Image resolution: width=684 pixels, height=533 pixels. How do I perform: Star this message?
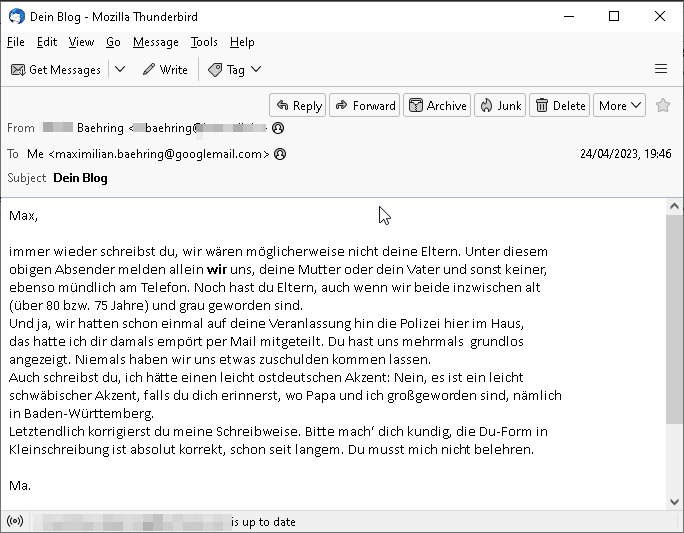[663, 105]
